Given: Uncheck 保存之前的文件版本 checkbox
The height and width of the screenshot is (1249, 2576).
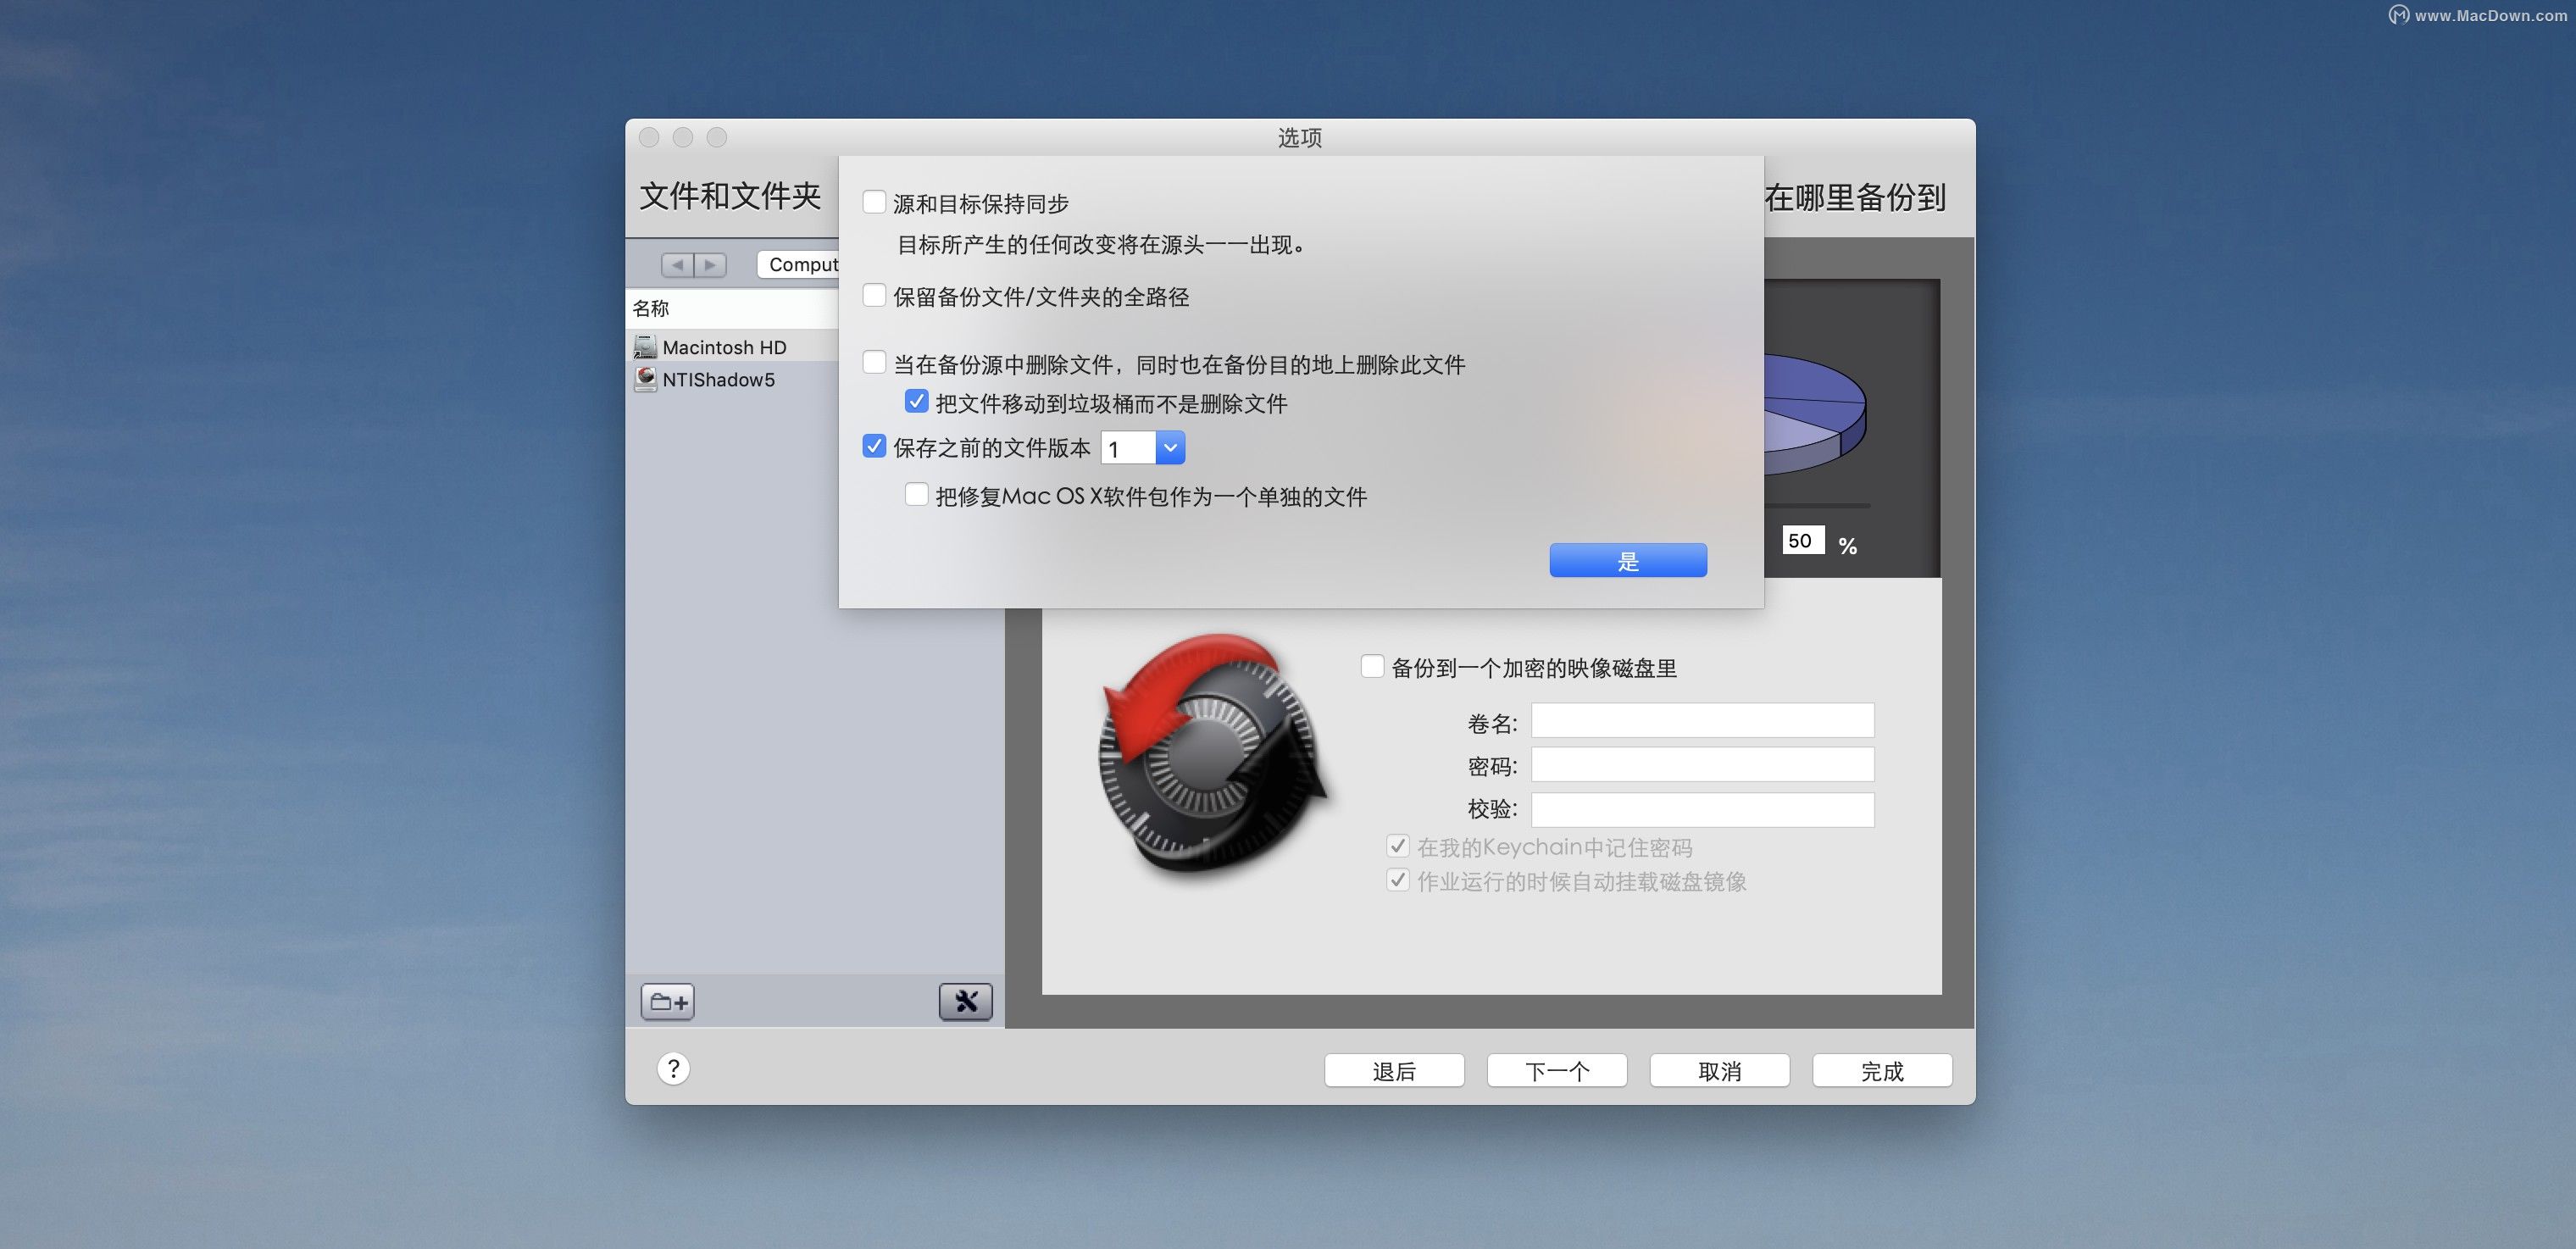Looking at the screenshot, I should pos(874,446).
